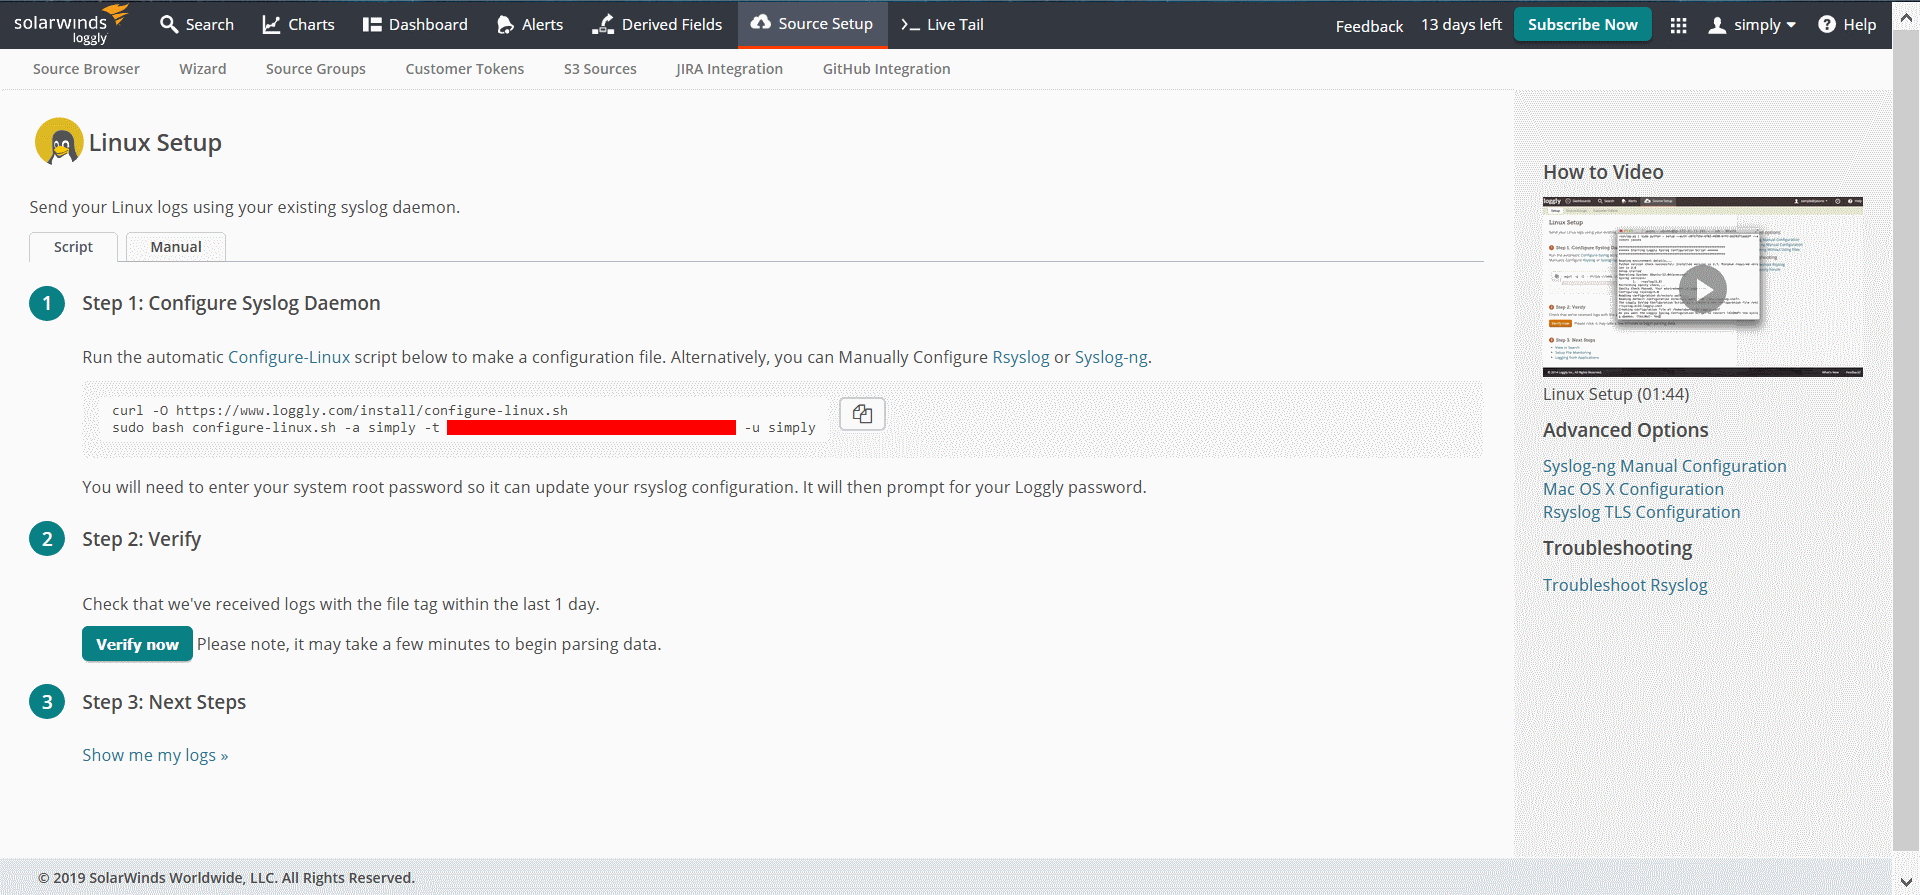Click the Search magnifier icon
1920x895 pixels.
pyautogui.click(x=169, y=24)
